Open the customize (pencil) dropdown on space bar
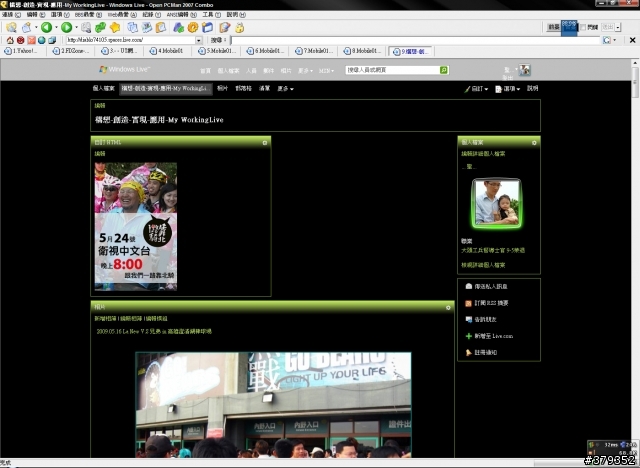640x468 pixels. click(x=476, y=89)
